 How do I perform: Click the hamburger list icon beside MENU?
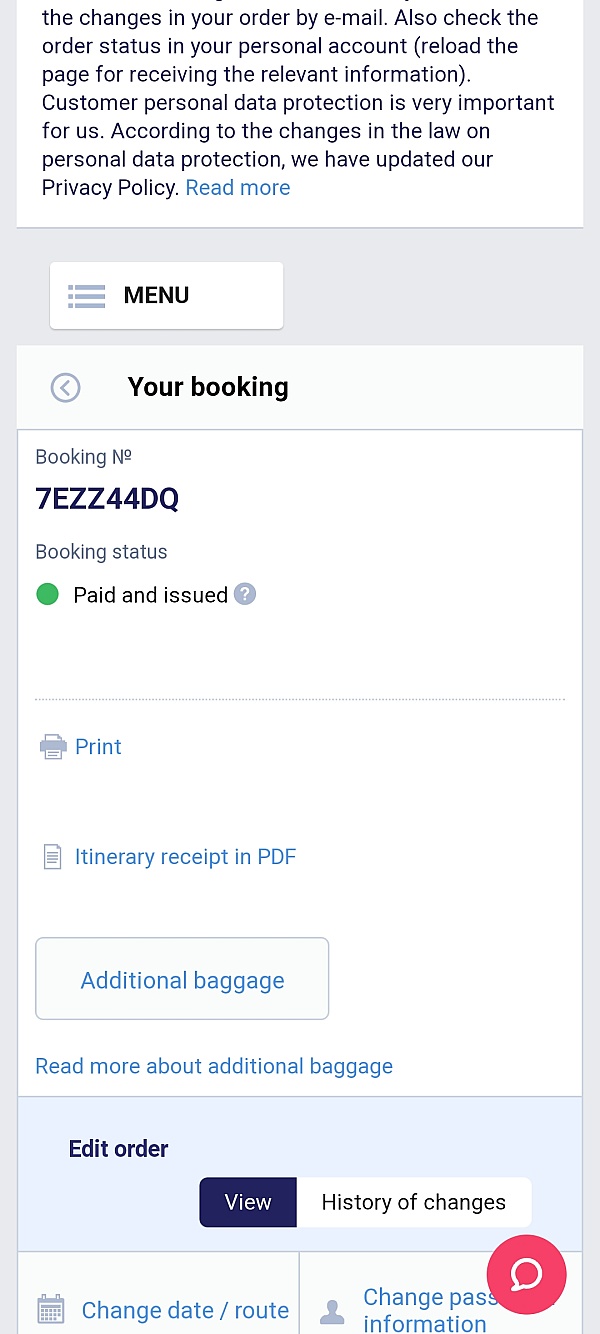tap(86, 296)
